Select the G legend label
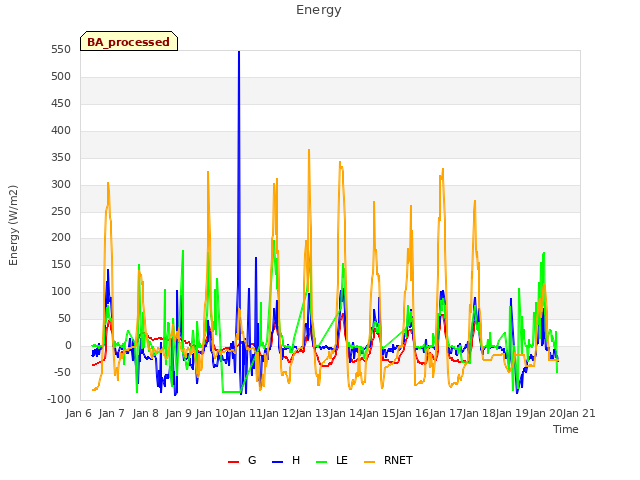 252,460
